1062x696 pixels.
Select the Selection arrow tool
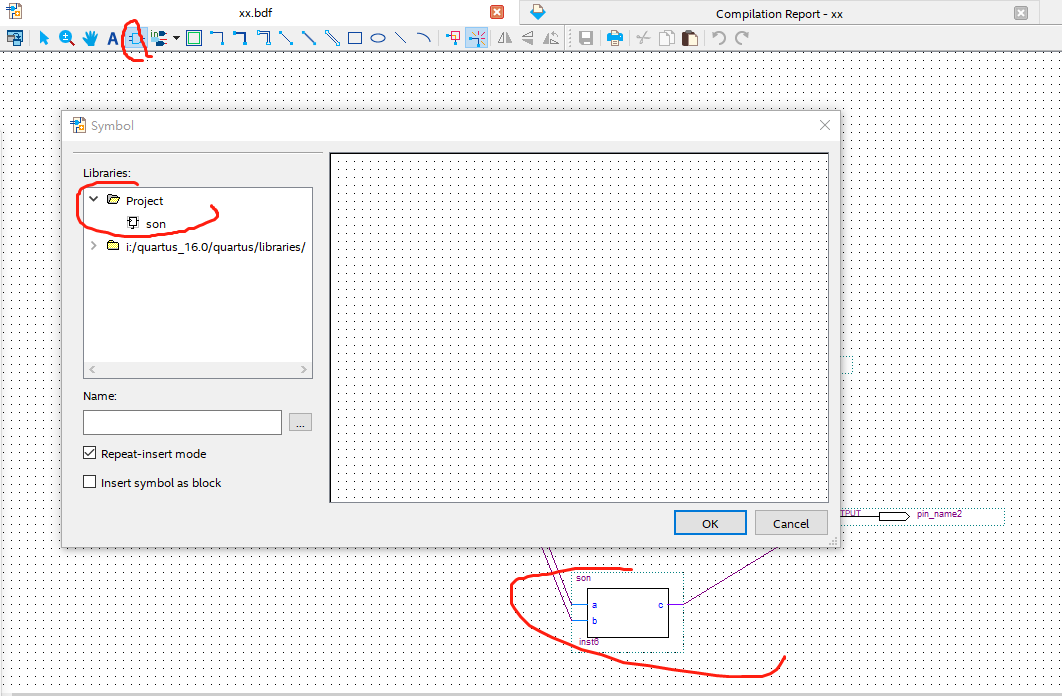coord(42,37)
